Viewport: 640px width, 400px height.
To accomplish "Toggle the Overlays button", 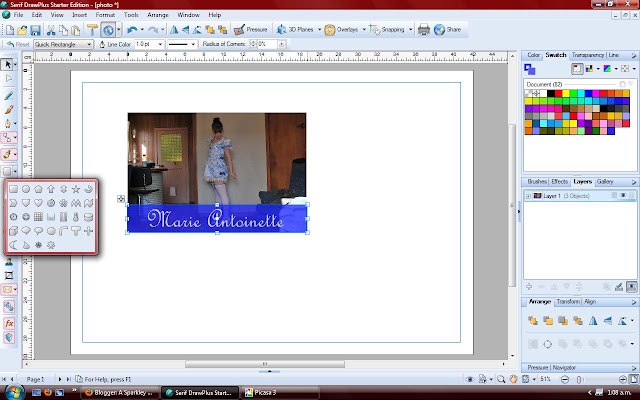I will (x=341, y=29).
